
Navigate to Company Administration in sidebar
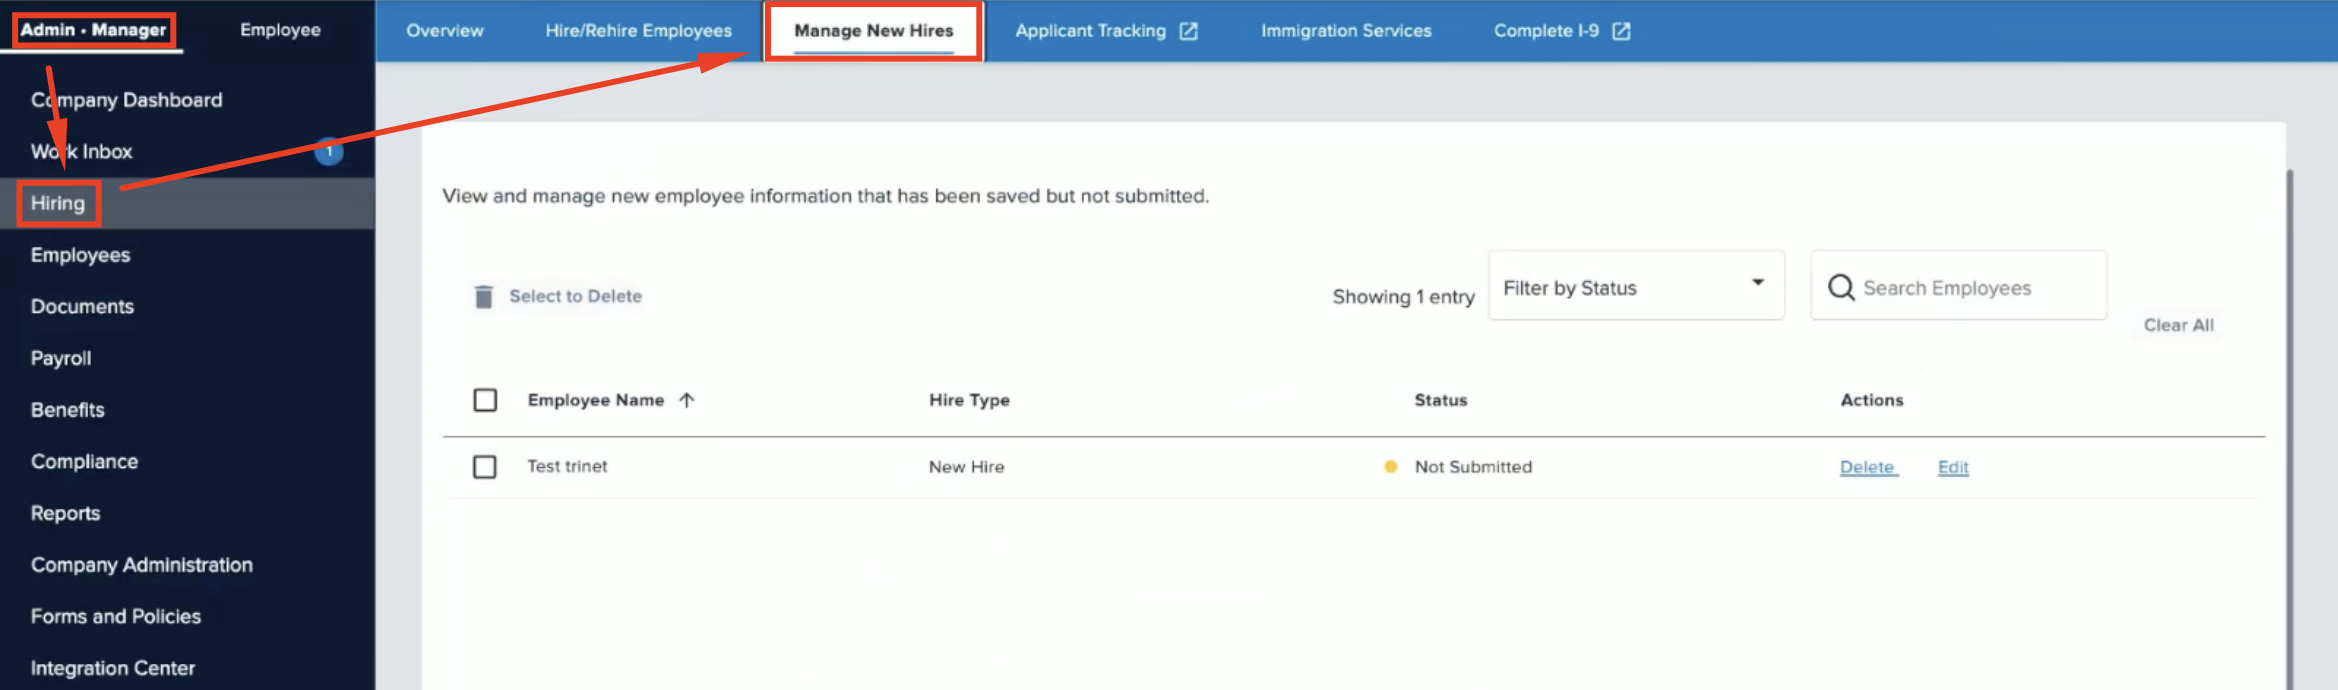(x=141, y=565)
